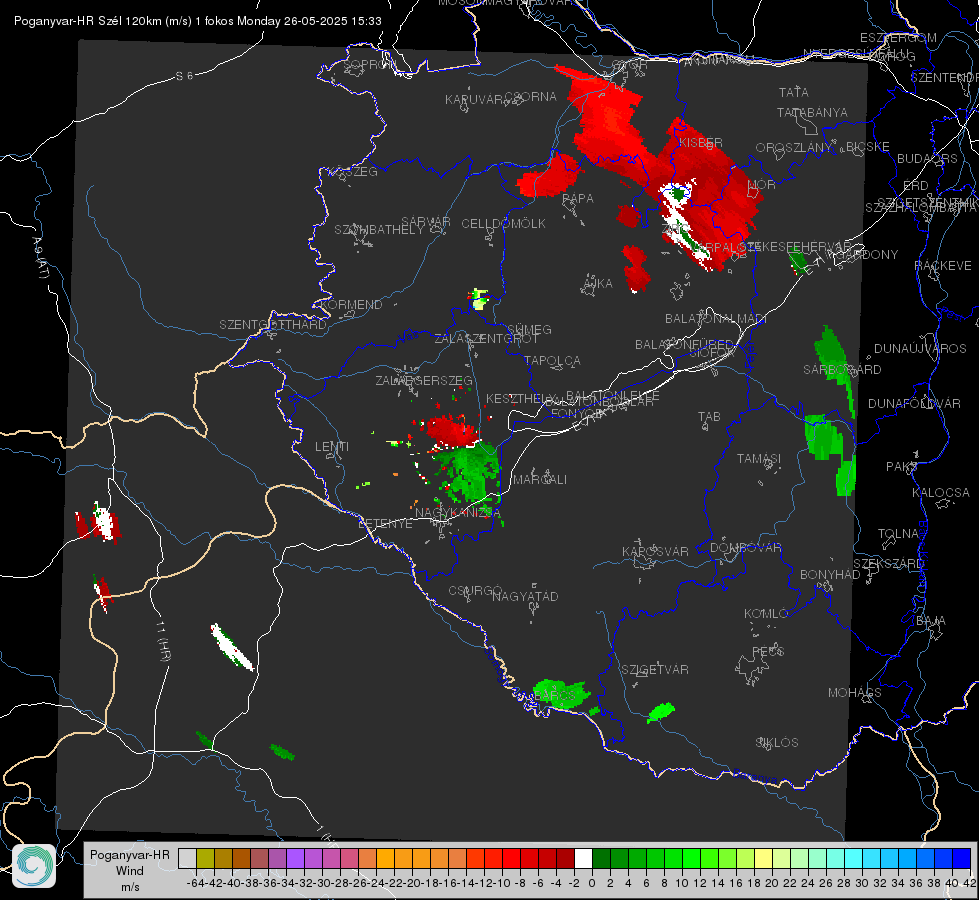Click the DUNAFOLDVAR city label
979x900 pixels.
914,403
